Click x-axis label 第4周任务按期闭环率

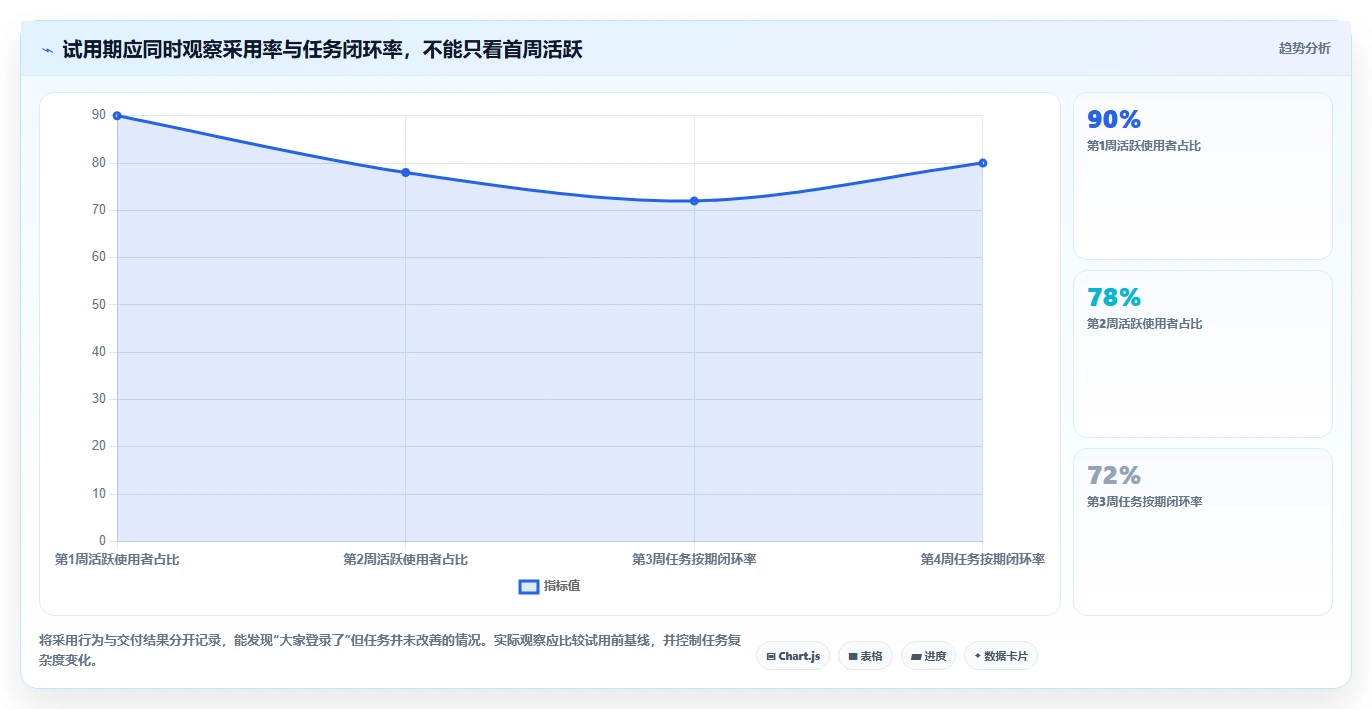982,559
